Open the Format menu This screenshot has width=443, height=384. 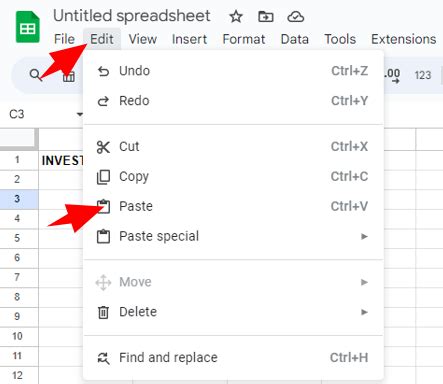tap(244, 39)
